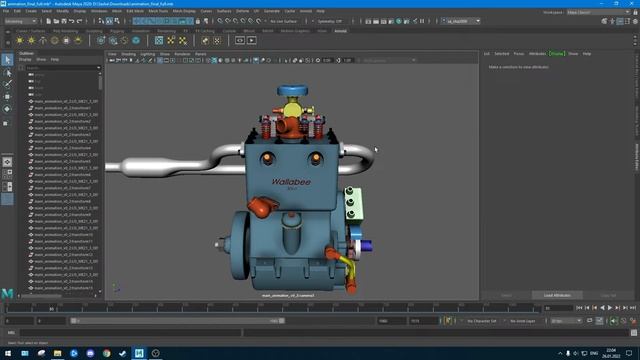The height and width of the screenshot is (360, 640).
Task: Click the Copy Tab button
Action: coord(608,295)
